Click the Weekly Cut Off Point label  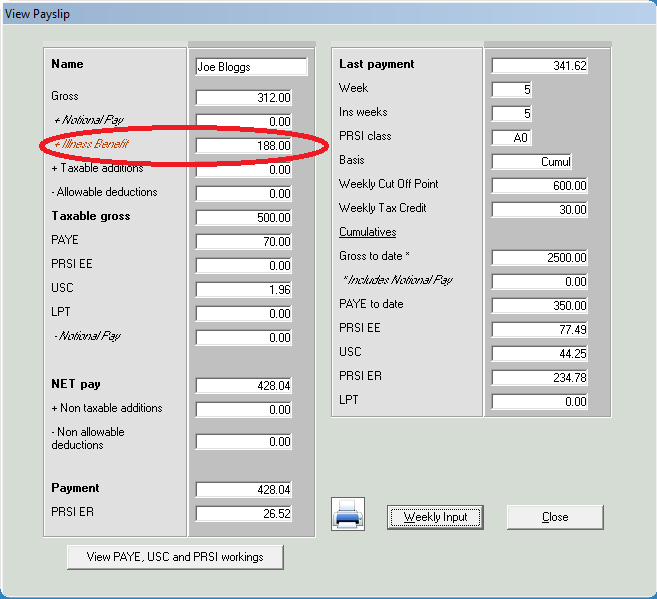coord(388,184)
